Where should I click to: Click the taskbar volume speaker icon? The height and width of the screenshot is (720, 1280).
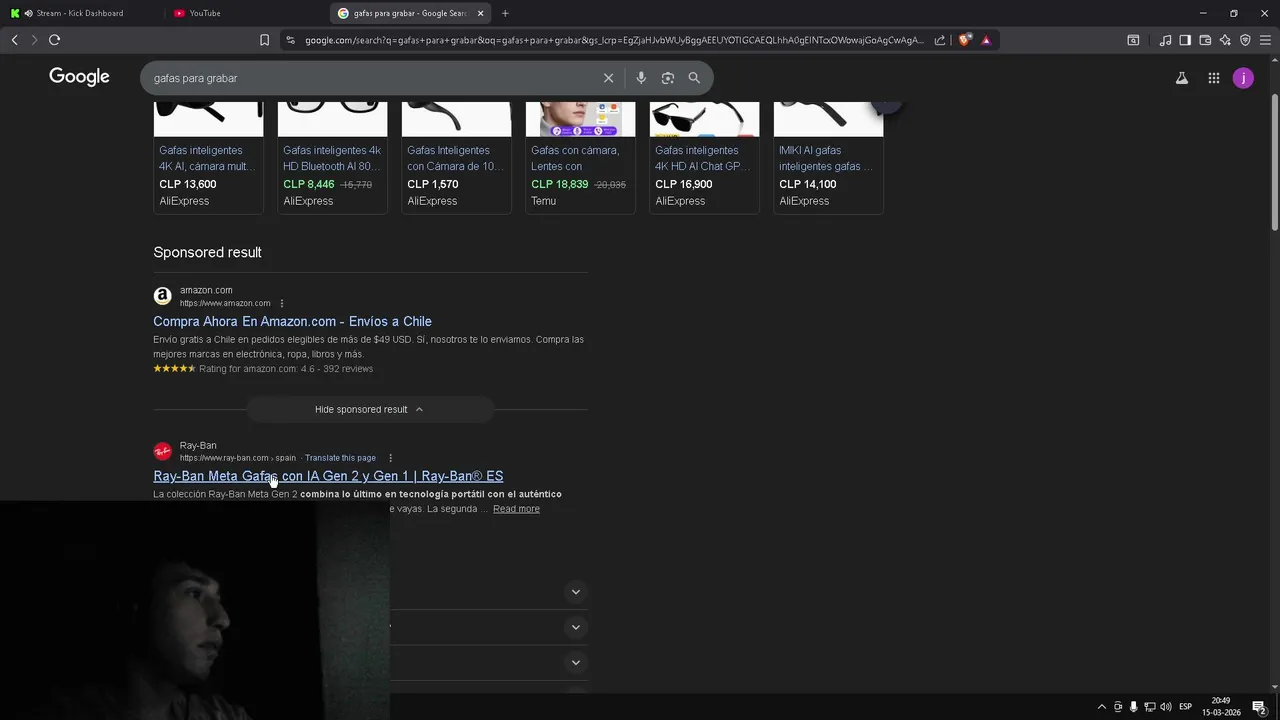coord(1166,707)
